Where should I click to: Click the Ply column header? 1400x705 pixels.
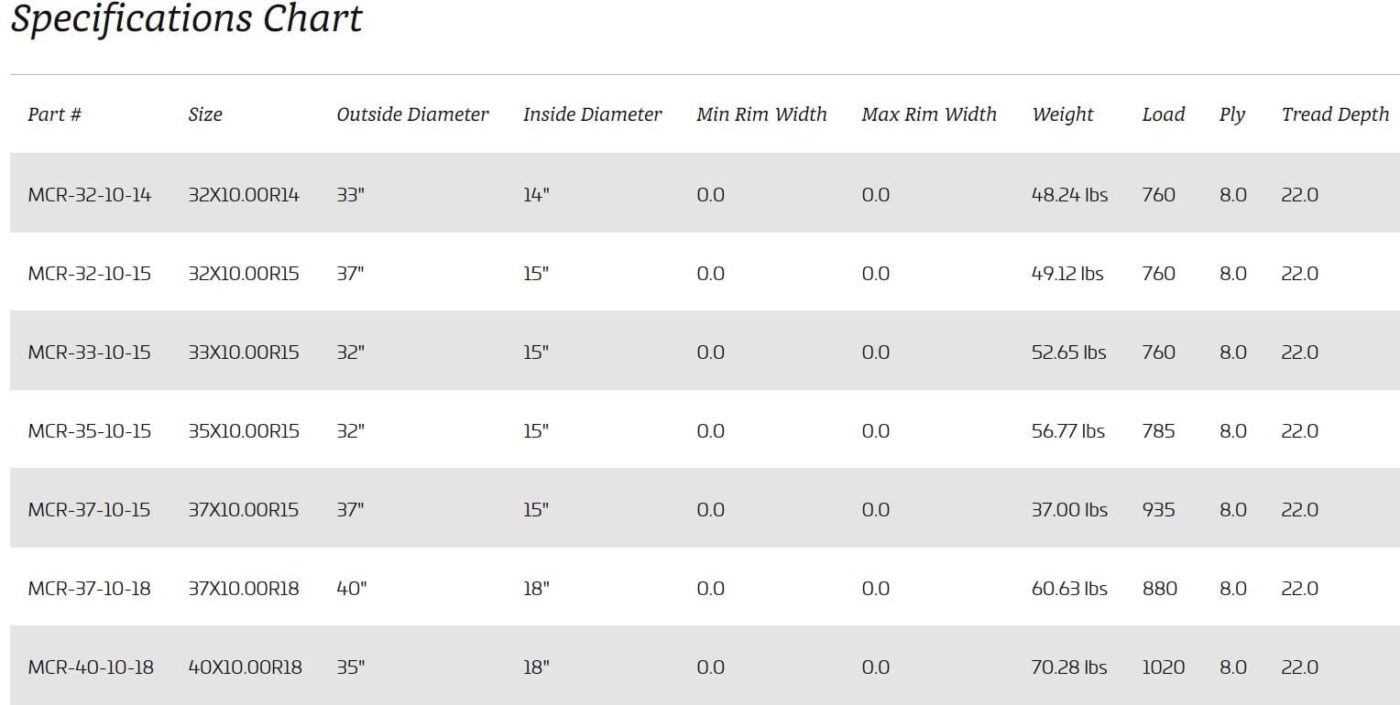point(1232,116)
